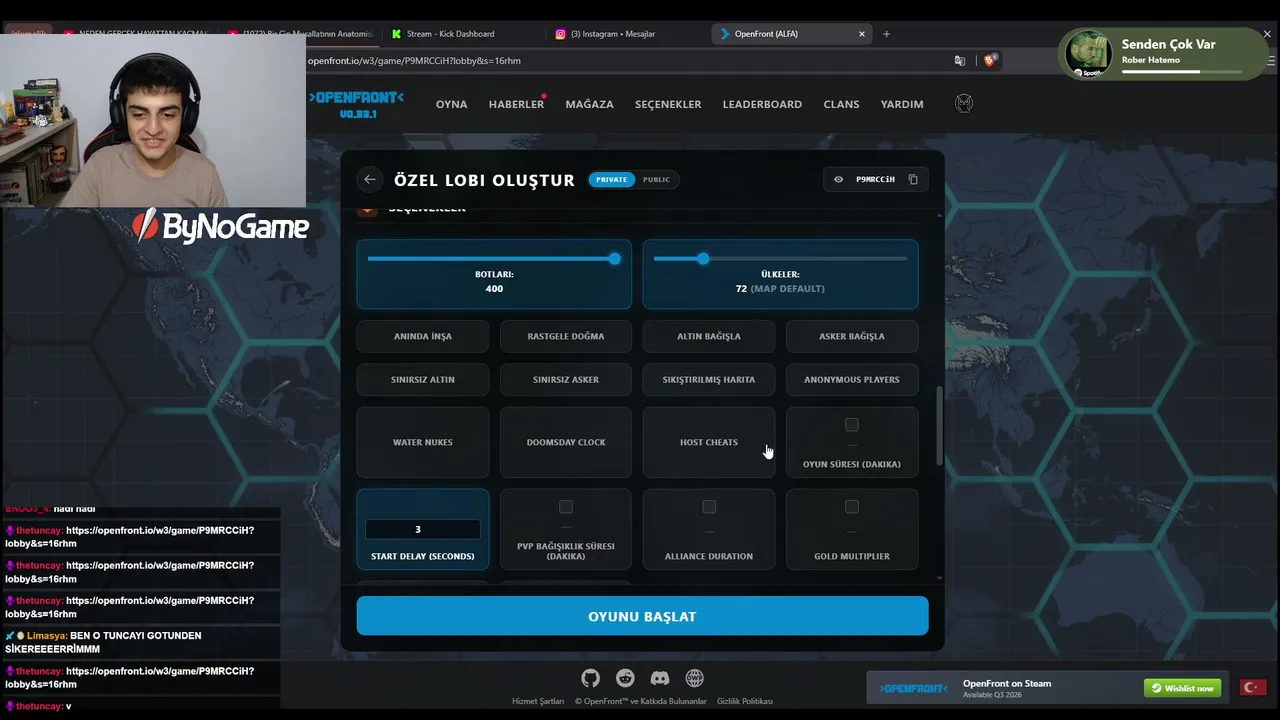Screen dimensions: 1280x720
Task: Click the Botları slider handle
Action: tap(614, 259)
